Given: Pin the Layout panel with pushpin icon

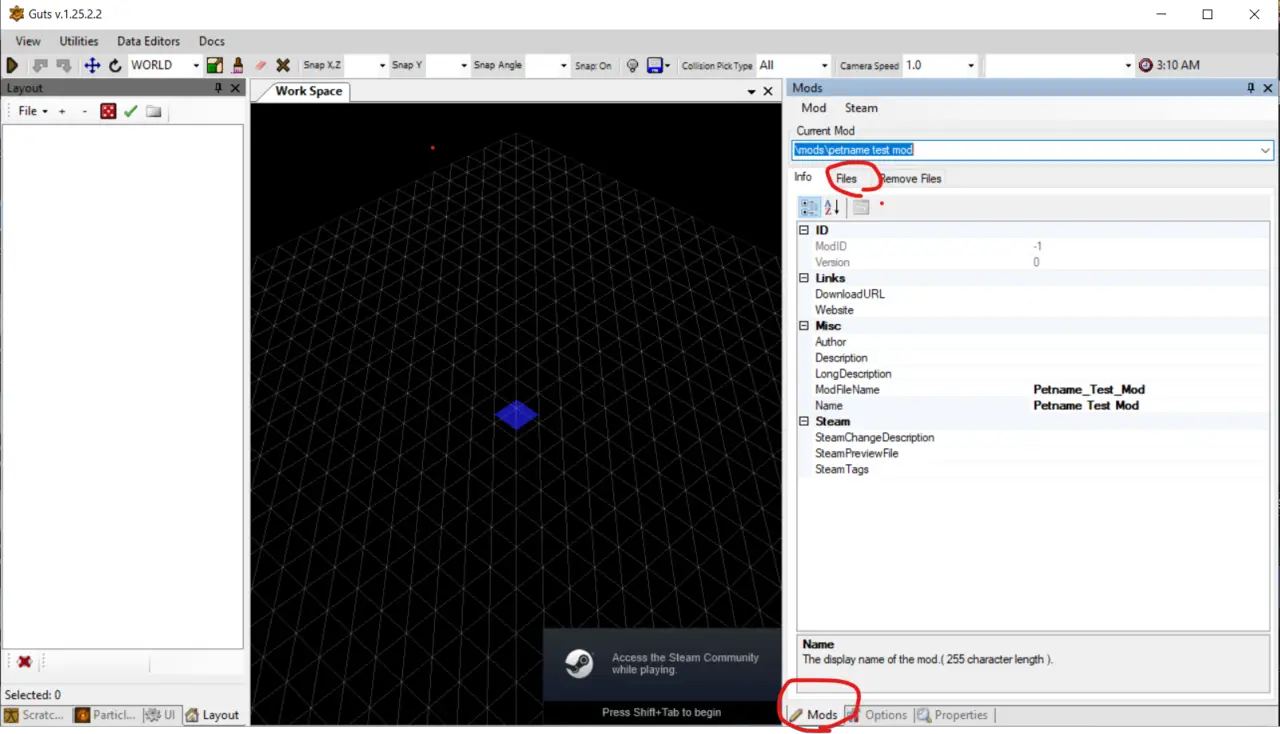Looking at the screenshot, I should pos(219,88).
